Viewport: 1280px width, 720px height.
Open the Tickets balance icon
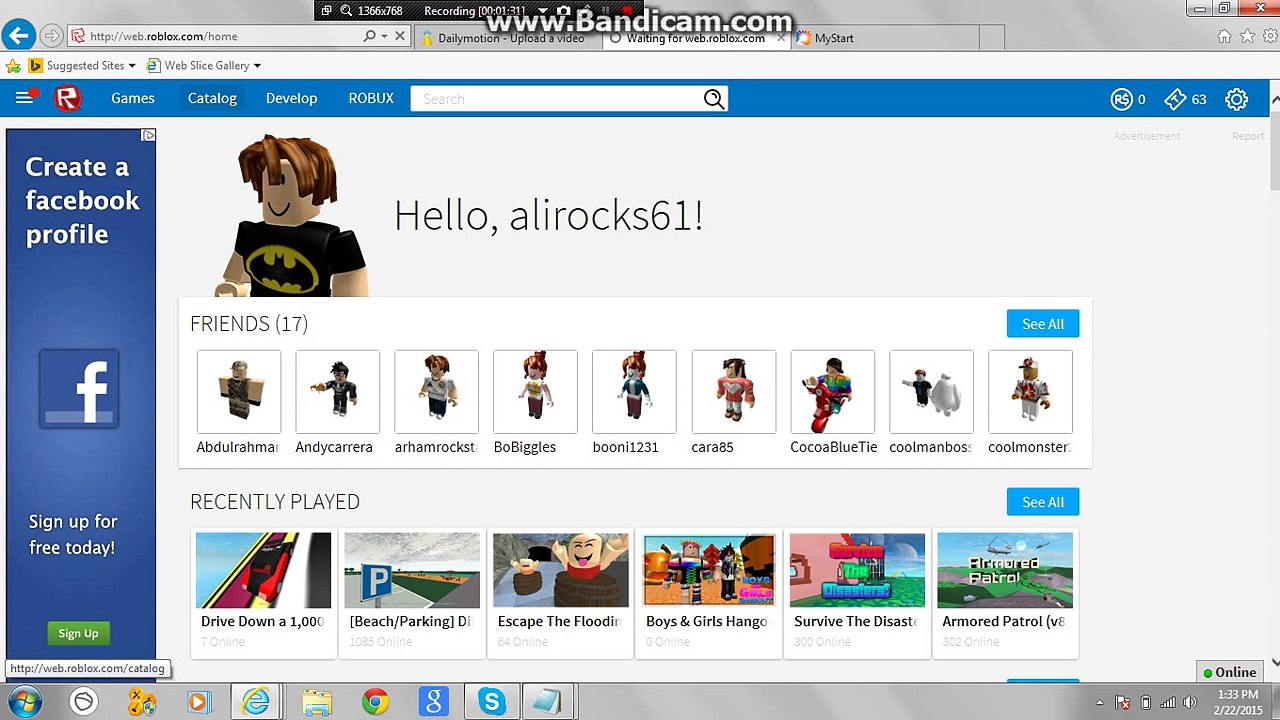[x=1175, y=99]
